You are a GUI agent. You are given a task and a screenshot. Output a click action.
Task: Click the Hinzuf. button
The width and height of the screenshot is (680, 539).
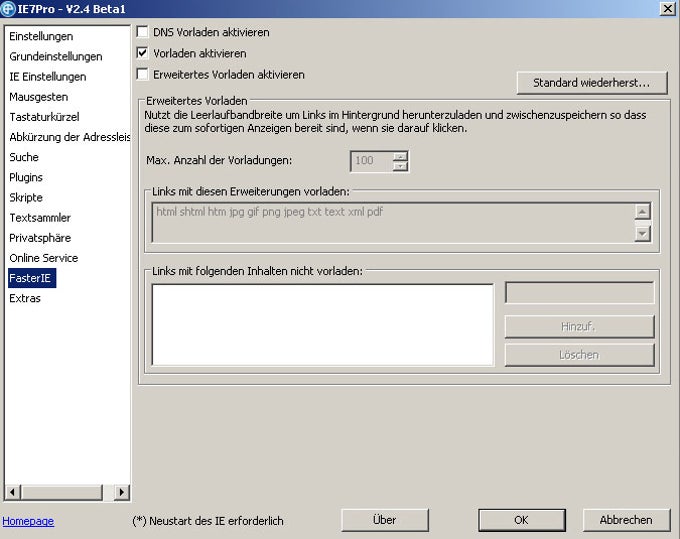click(579, 327)
